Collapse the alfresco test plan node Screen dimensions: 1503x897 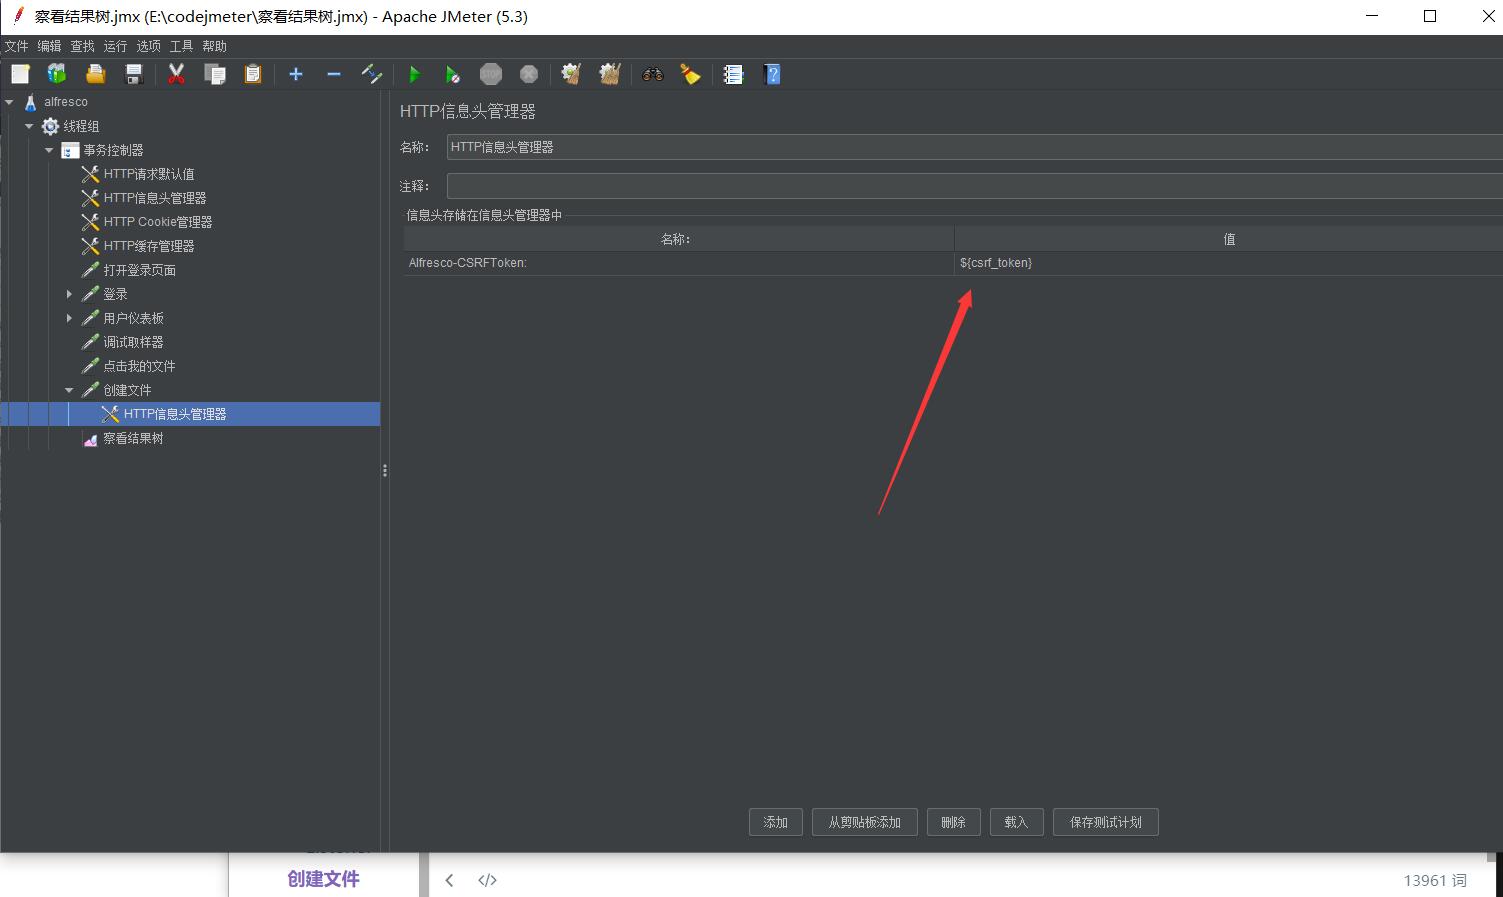click(x=9, y=102)
